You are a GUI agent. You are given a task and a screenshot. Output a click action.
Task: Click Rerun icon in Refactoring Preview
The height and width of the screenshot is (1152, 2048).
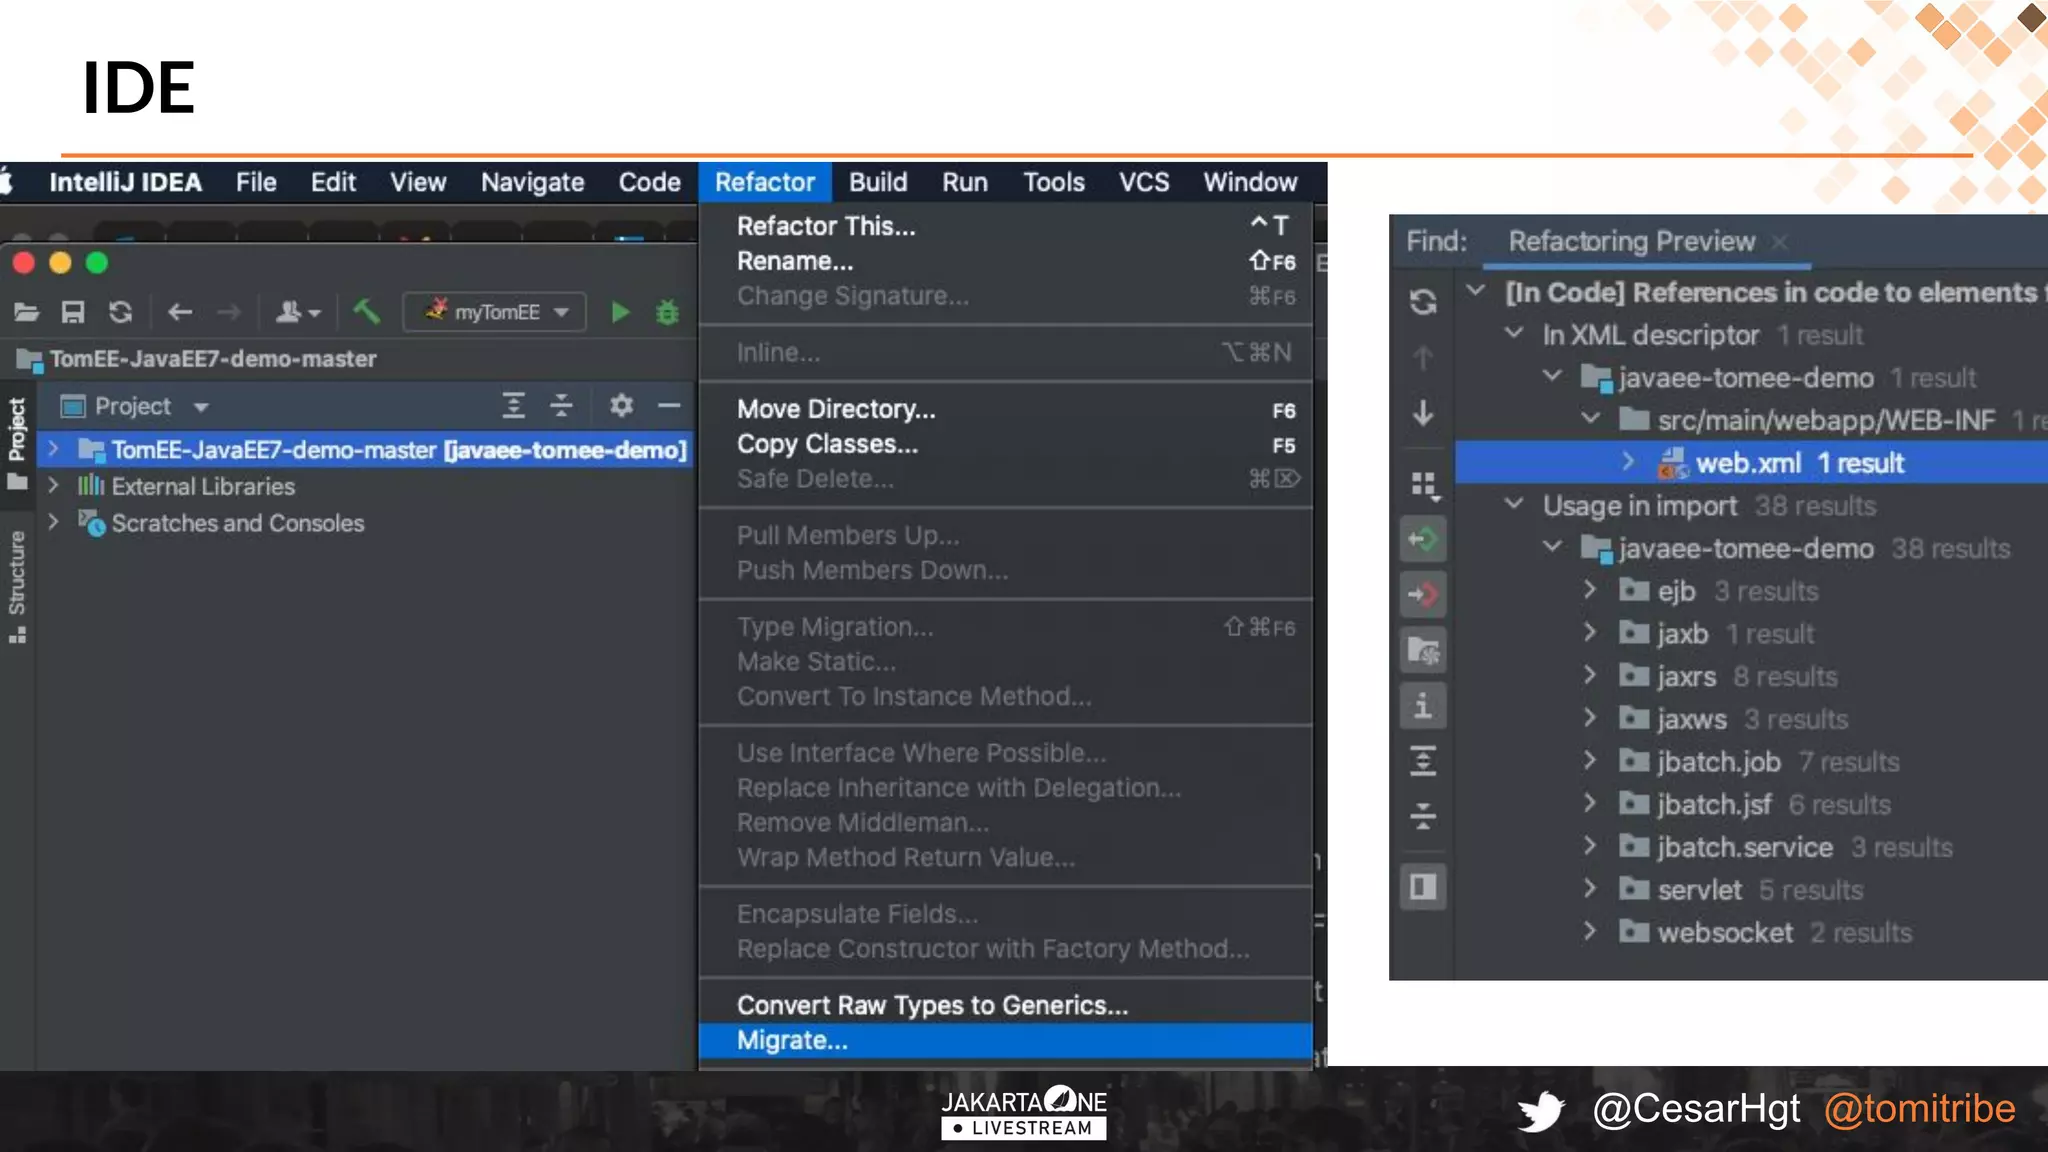[1423, 301]
